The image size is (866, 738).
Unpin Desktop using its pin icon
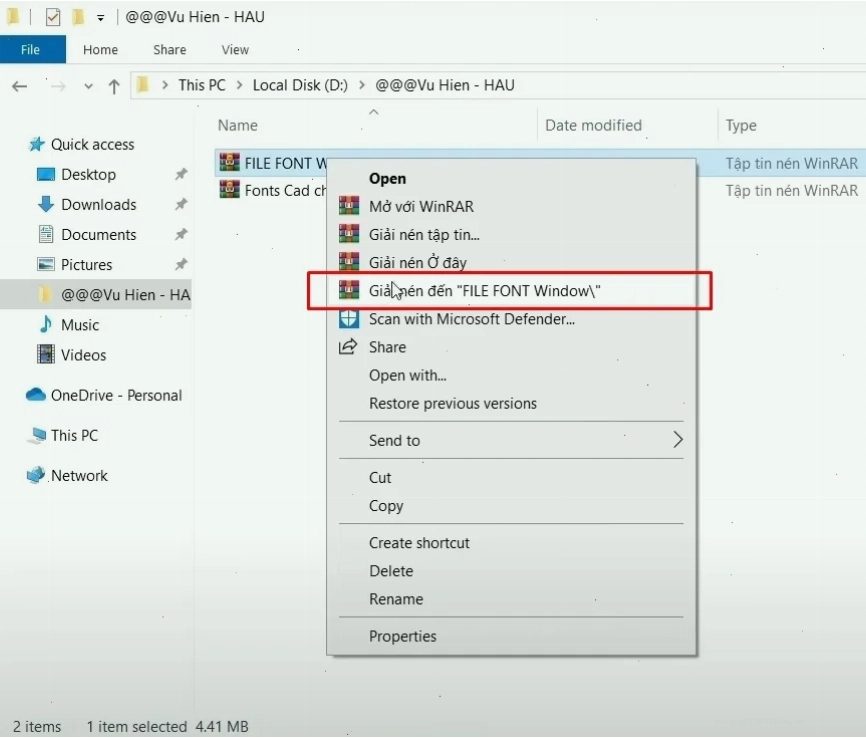[x=181, y=175]
